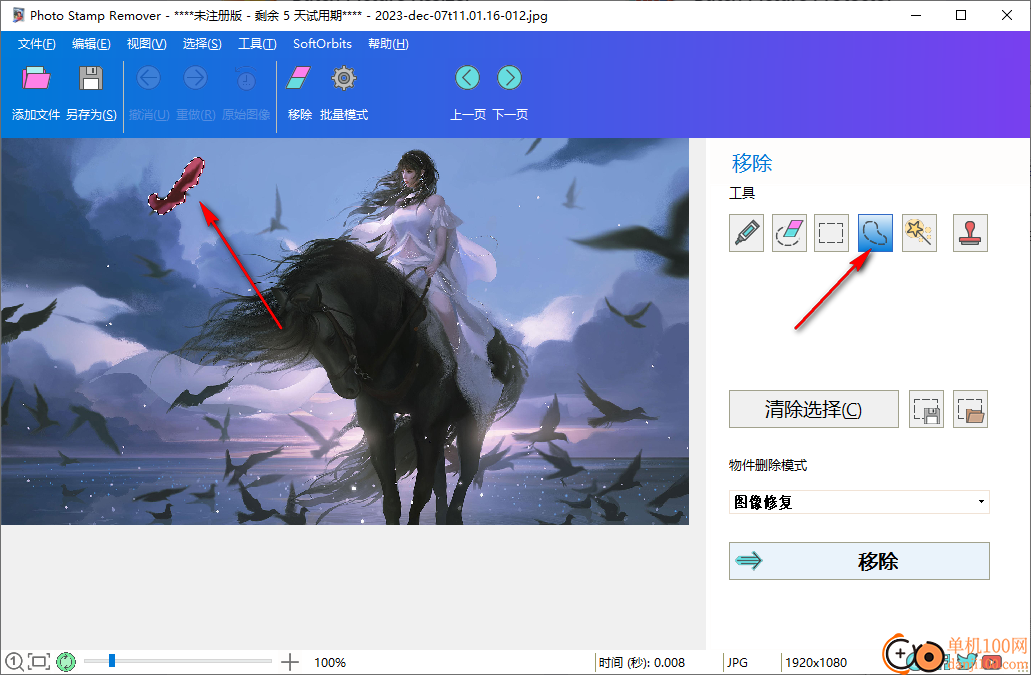This screenshot has width=1031, height=675.
Task: Click the 100% zoom value
Action: point(330,663)
